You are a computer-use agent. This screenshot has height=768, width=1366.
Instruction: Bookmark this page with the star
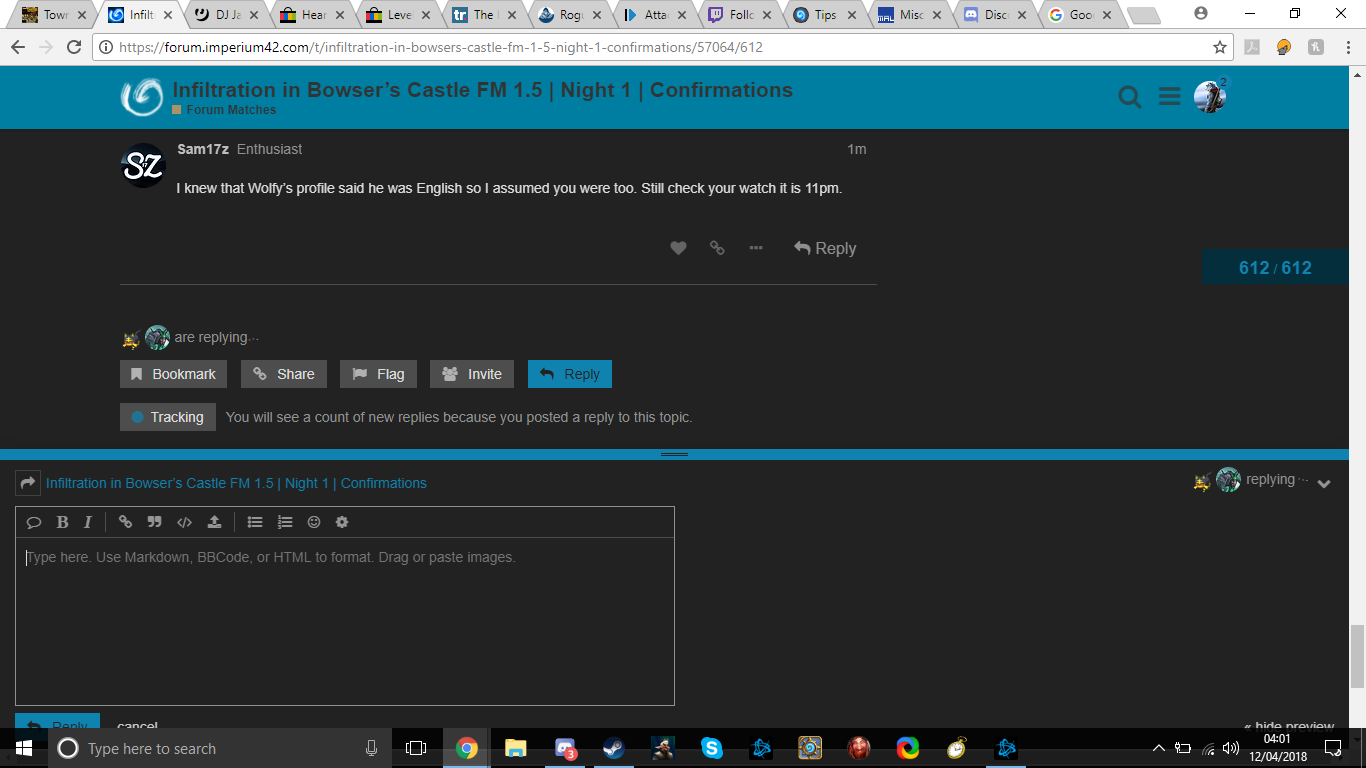(1220, 47)
